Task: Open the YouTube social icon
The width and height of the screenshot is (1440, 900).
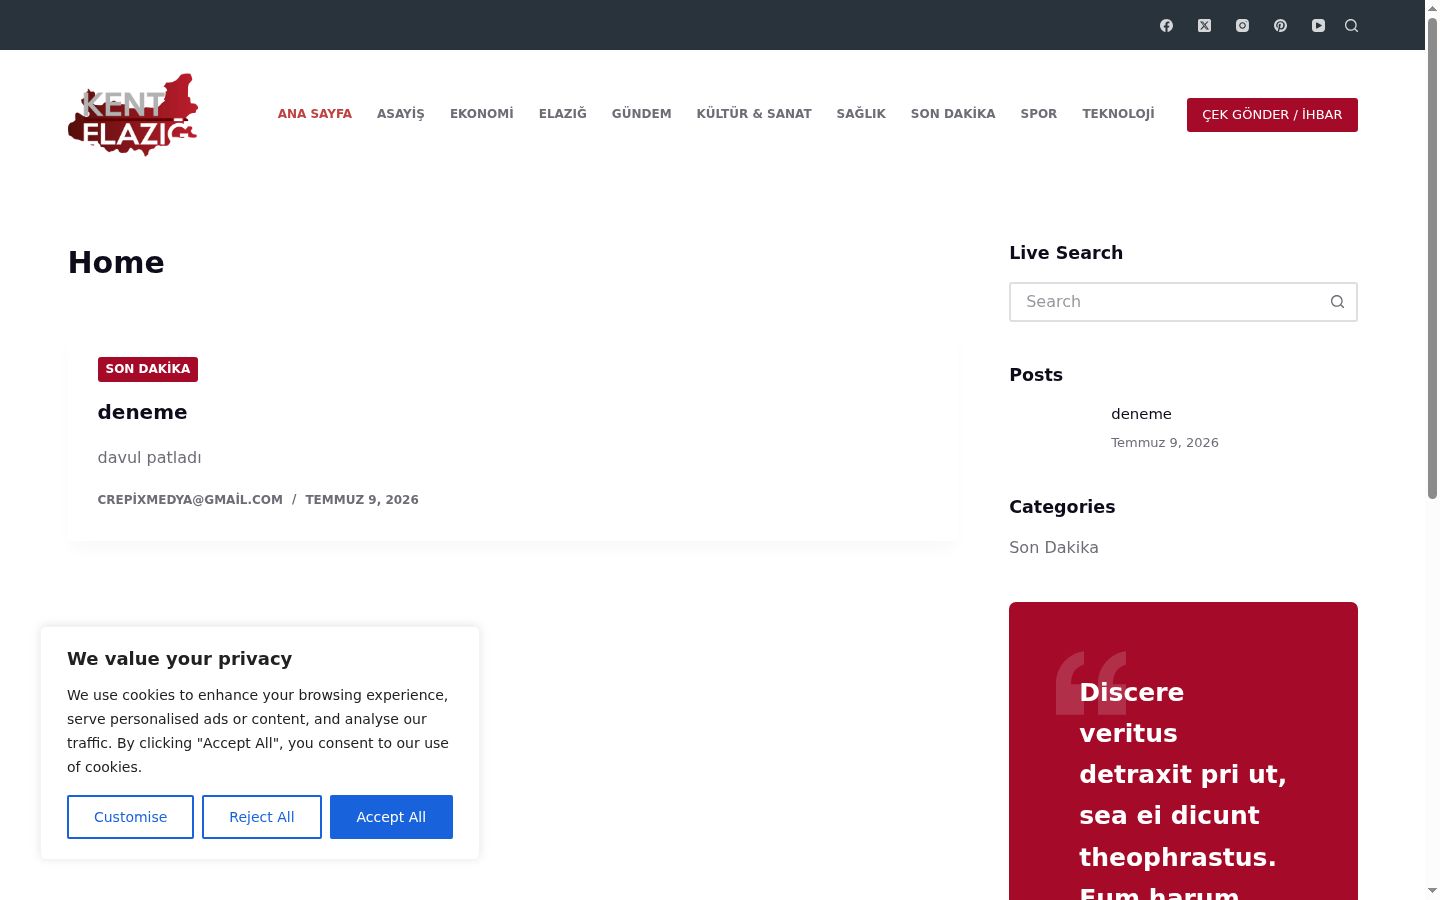Action: click(1318, 26)
